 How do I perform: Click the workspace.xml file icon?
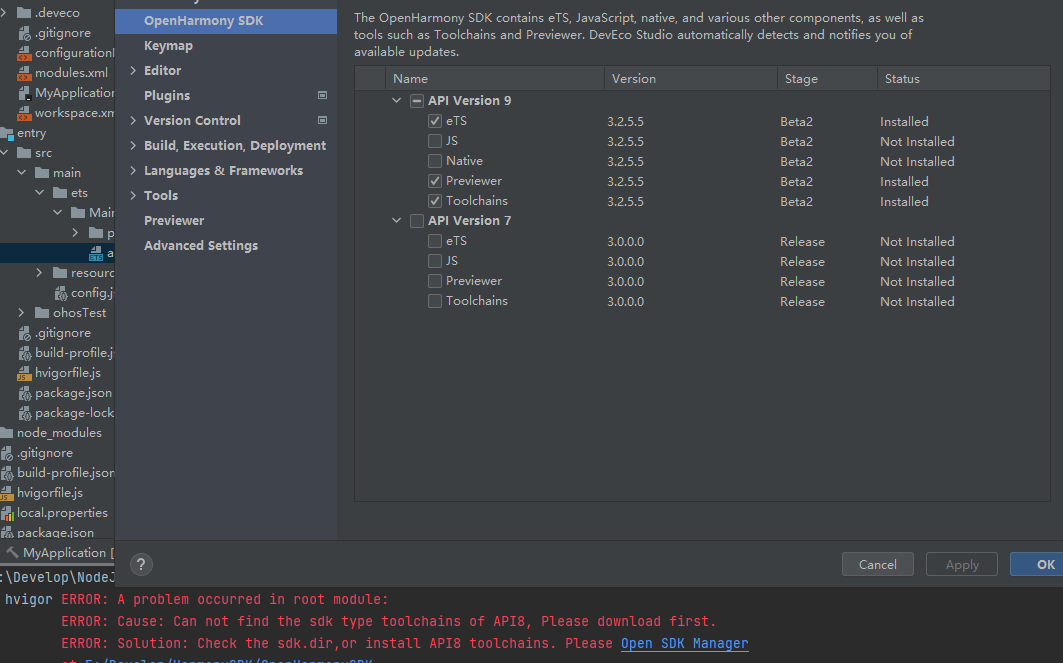24,113
